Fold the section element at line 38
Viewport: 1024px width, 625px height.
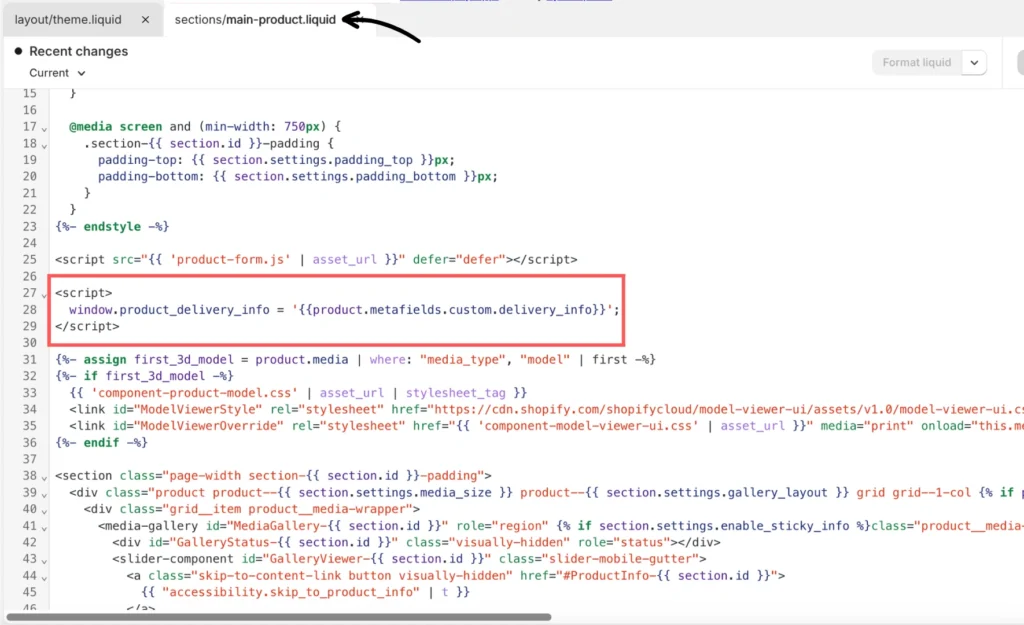pyautogui.click(x=45, y=476)
